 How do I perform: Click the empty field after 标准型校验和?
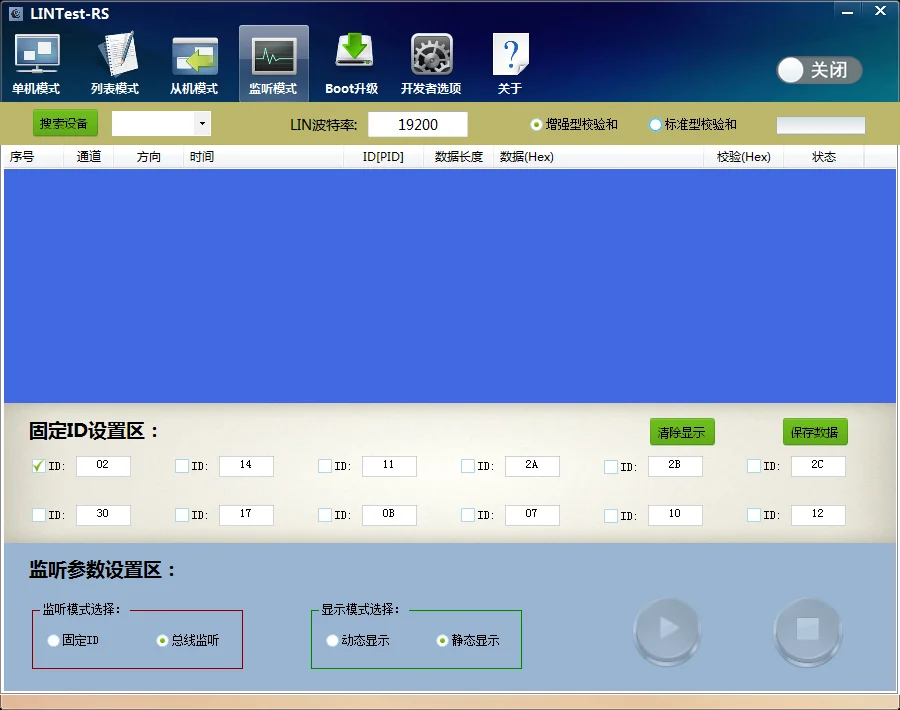(821, 125)
